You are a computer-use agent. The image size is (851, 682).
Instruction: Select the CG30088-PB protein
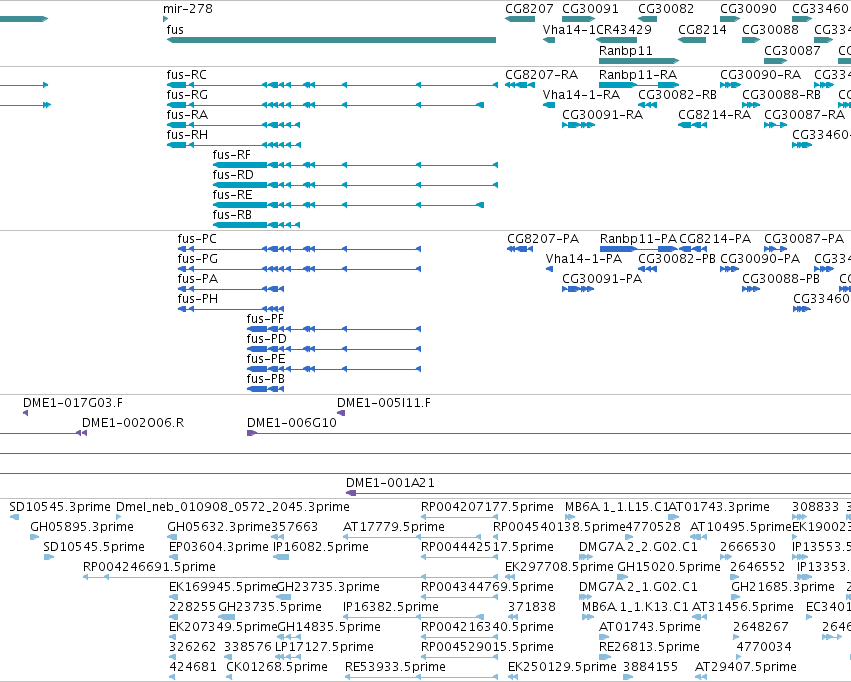pyautogui.click(x=751, y=289)
